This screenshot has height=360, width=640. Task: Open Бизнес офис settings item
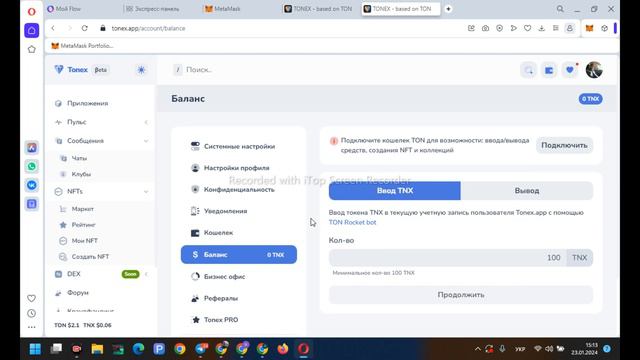(x=239, y=276)
